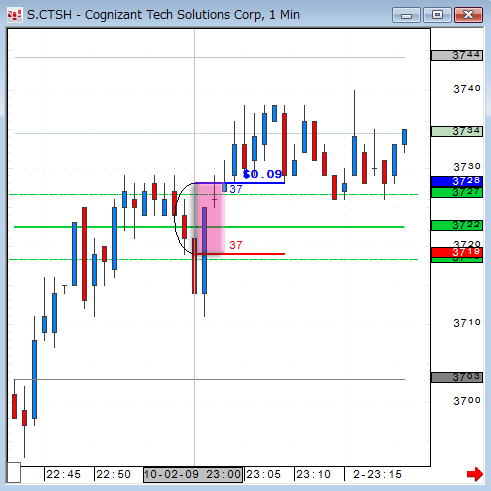
Task: Click the 23:10 time axis label
Action: 313,474
